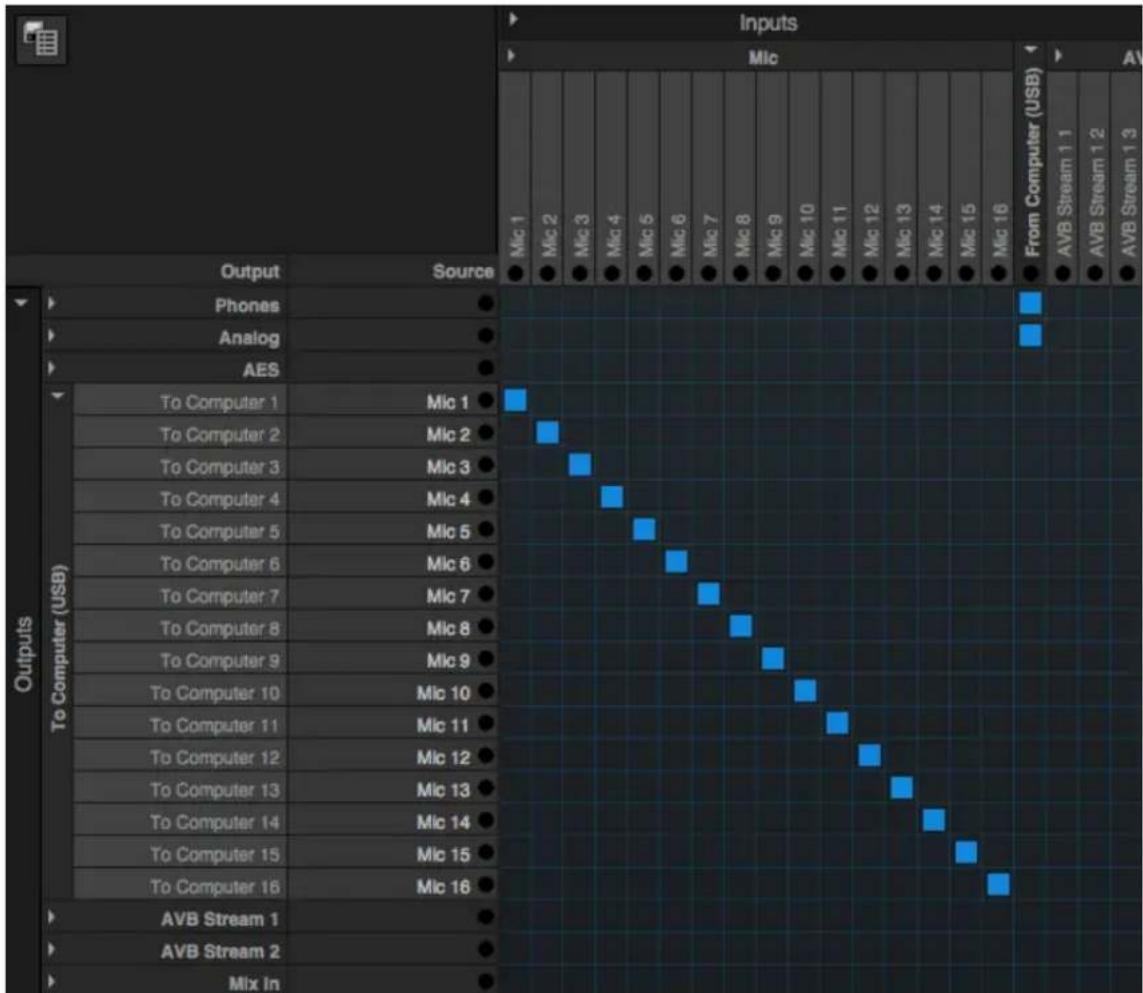Click the Mic 16 input column dot

point(998,273)
